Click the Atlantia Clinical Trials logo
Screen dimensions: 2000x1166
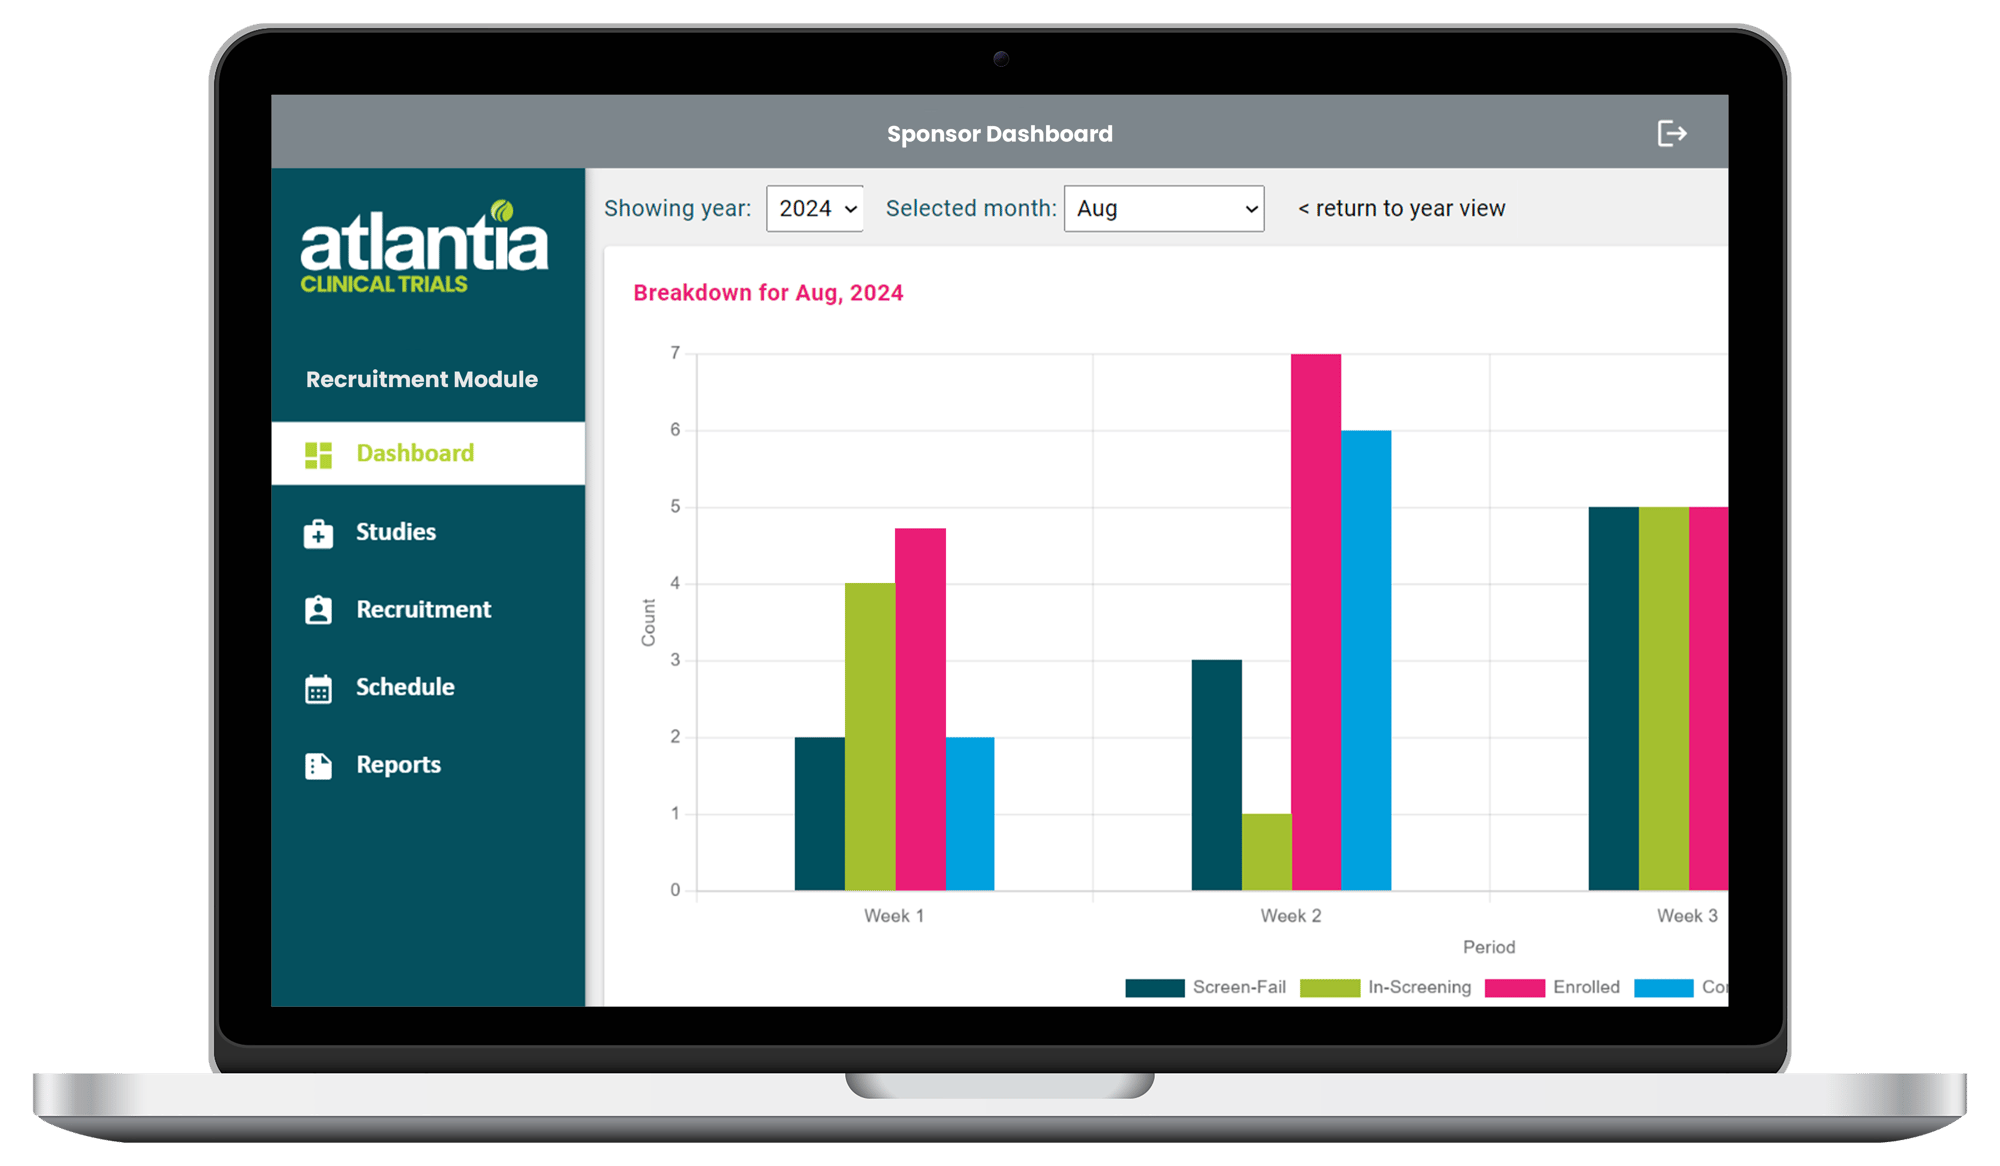point(424,246)
